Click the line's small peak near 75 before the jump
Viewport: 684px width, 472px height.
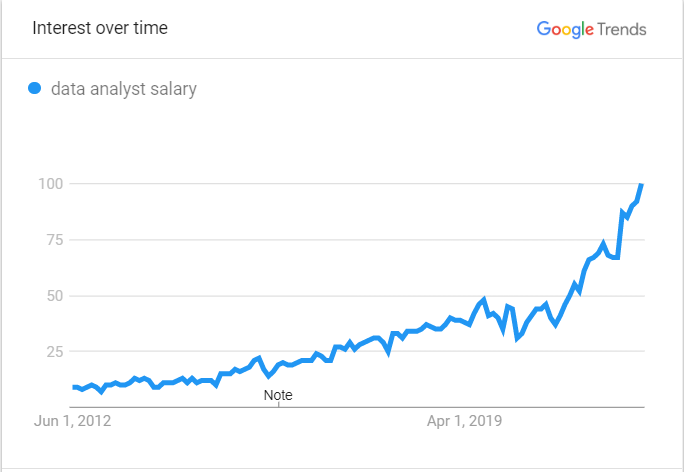click(604, 242)
